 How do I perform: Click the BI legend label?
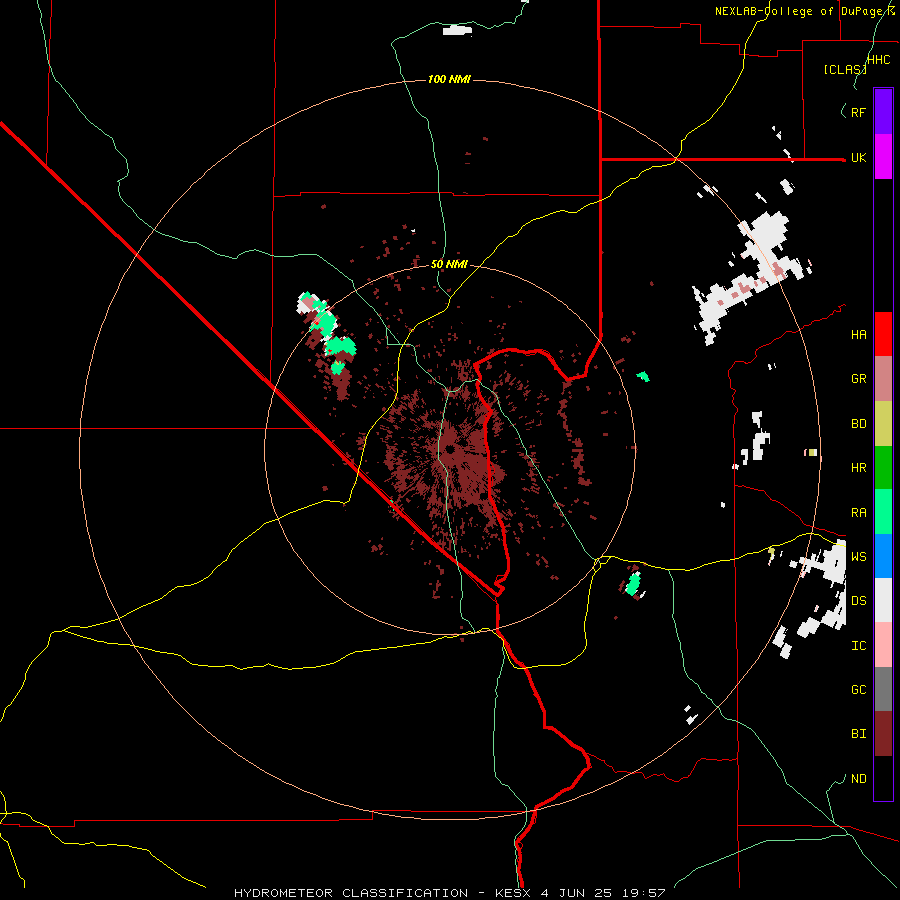[858, 734]
